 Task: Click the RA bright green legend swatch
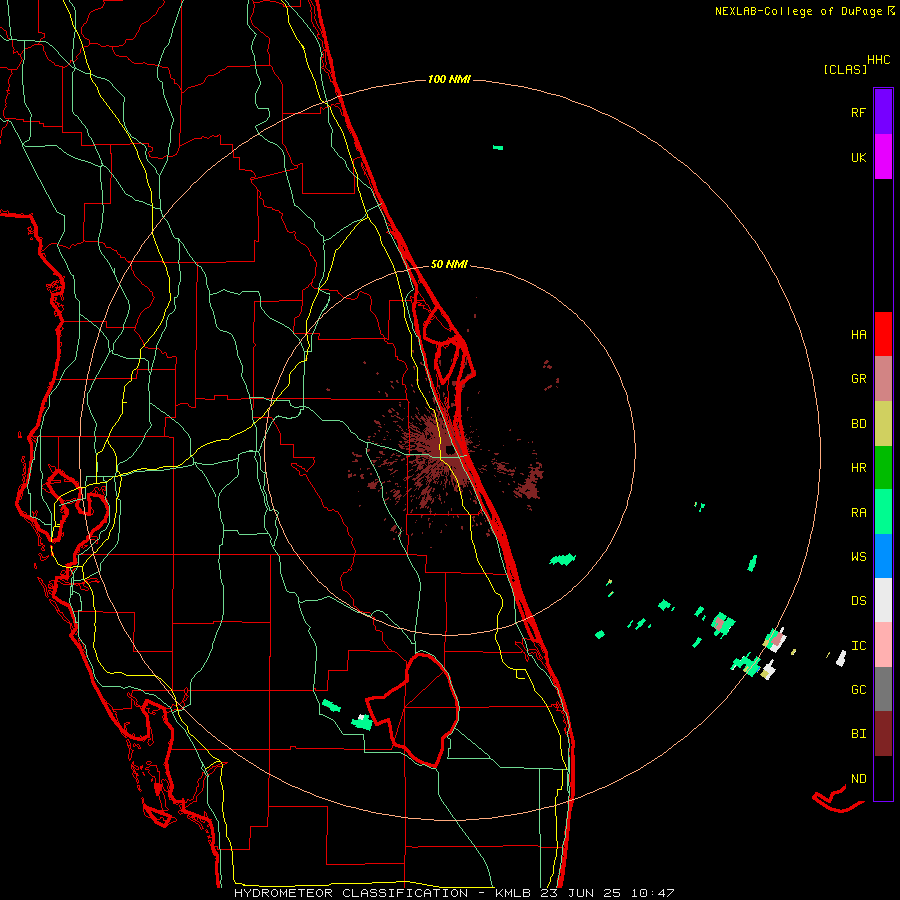(x=883, y=511)
